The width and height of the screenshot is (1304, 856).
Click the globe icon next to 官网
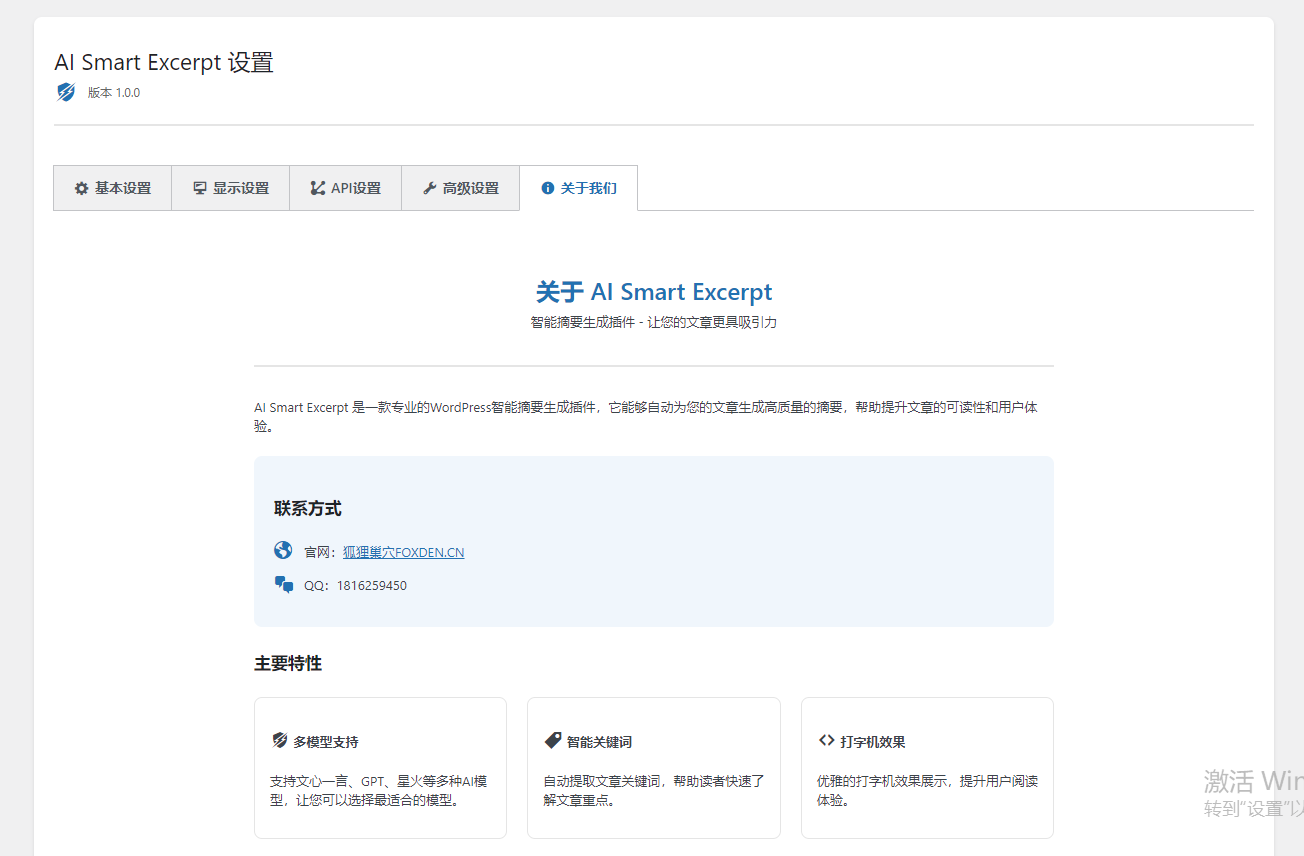pyautogui.click(x=283, y=550)
